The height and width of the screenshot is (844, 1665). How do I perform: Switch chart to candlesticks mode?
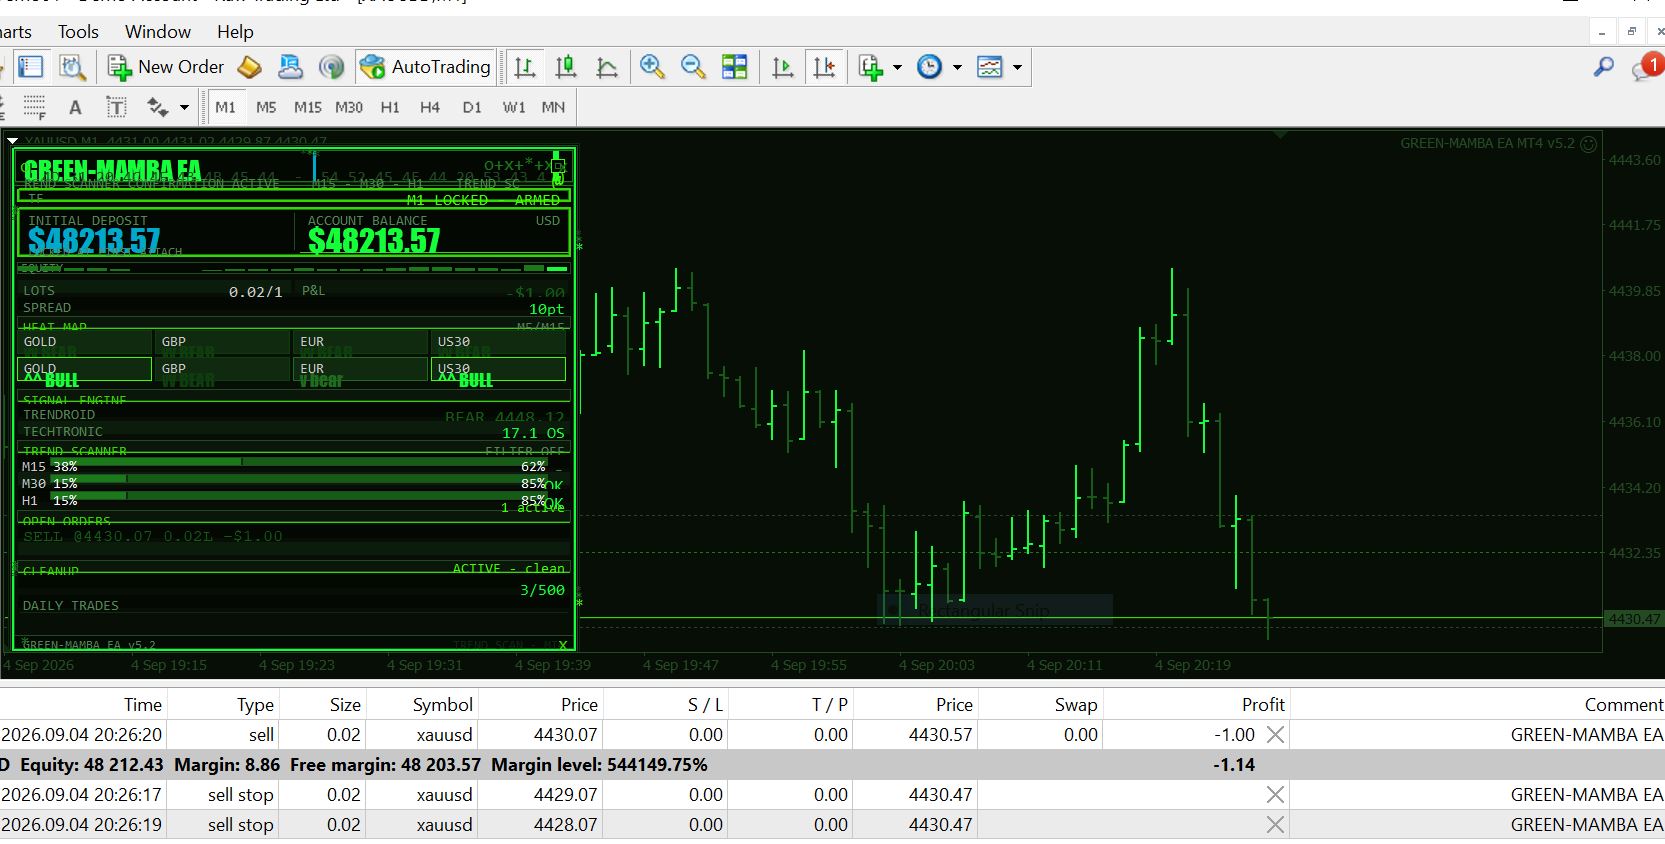pyautogui.click(x=566, y=67)
